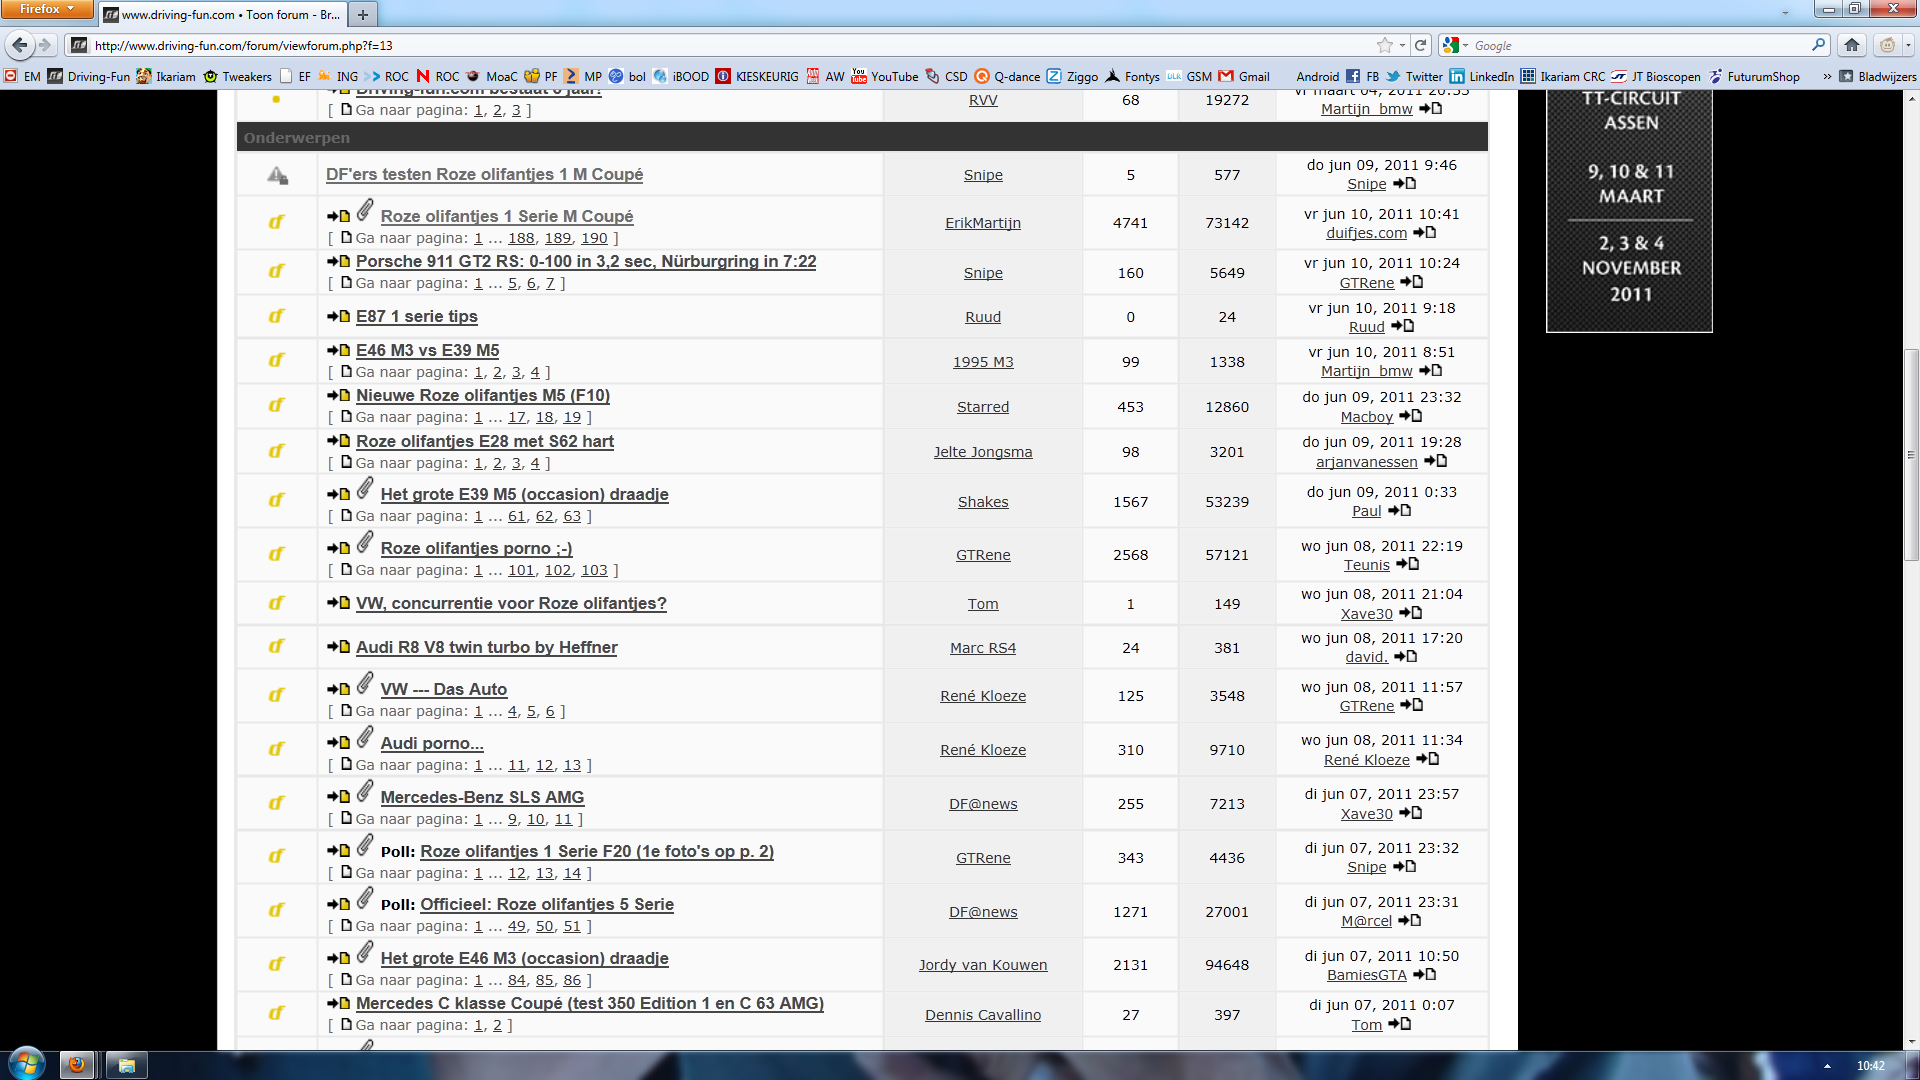Open topic Nieuwe Roze olifantjes M5 (F10)
This screenshot has width=1920, height=1080.
[x=483, y=395]
